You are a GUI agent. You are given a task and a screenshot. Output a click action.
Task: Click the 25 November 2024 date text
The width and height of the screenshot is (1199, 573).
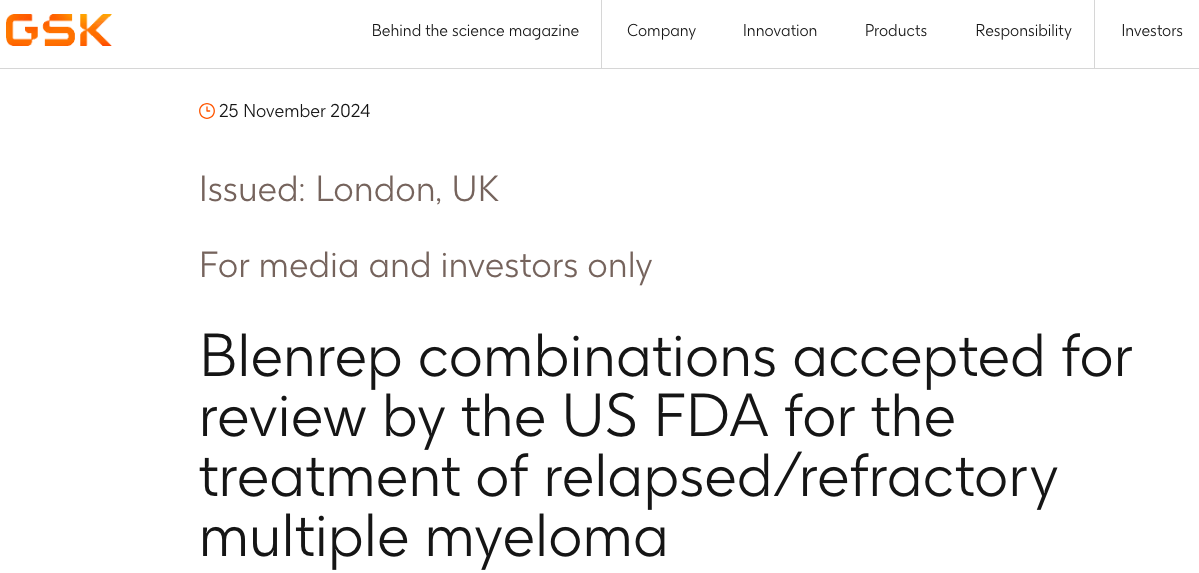click(x=294, y=112)
